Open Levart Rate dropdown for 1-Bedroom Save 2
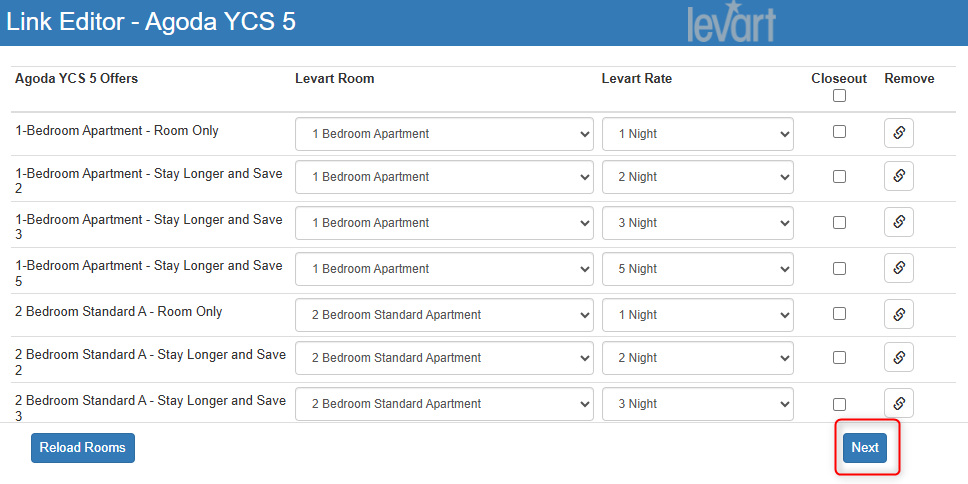Image resolution: width=968 pixels, height=484 pixels. click(x=697, y=177)
